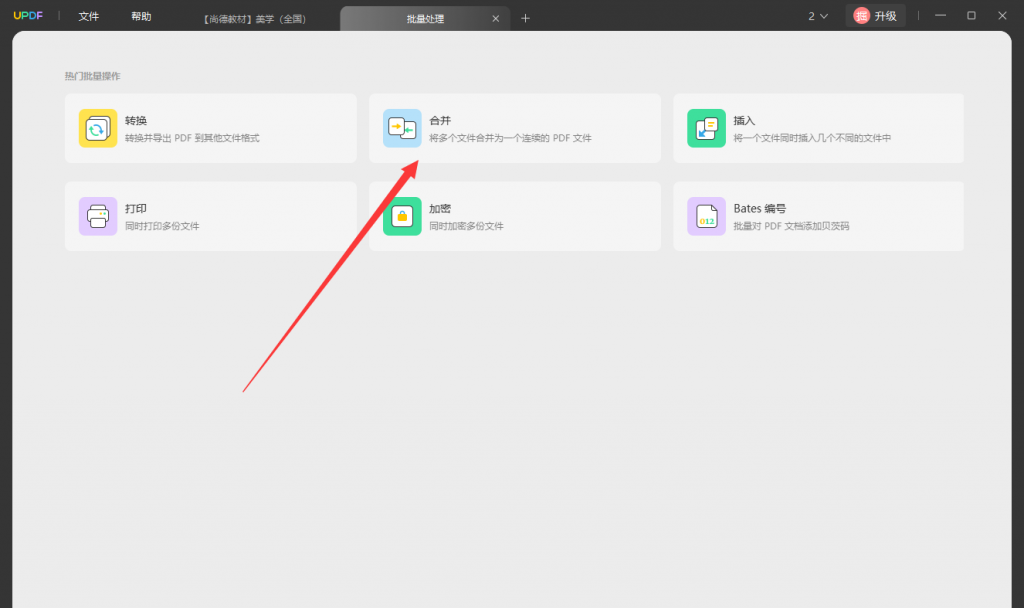
Task: Open the 合并 card description text
Action: (510, 138)
